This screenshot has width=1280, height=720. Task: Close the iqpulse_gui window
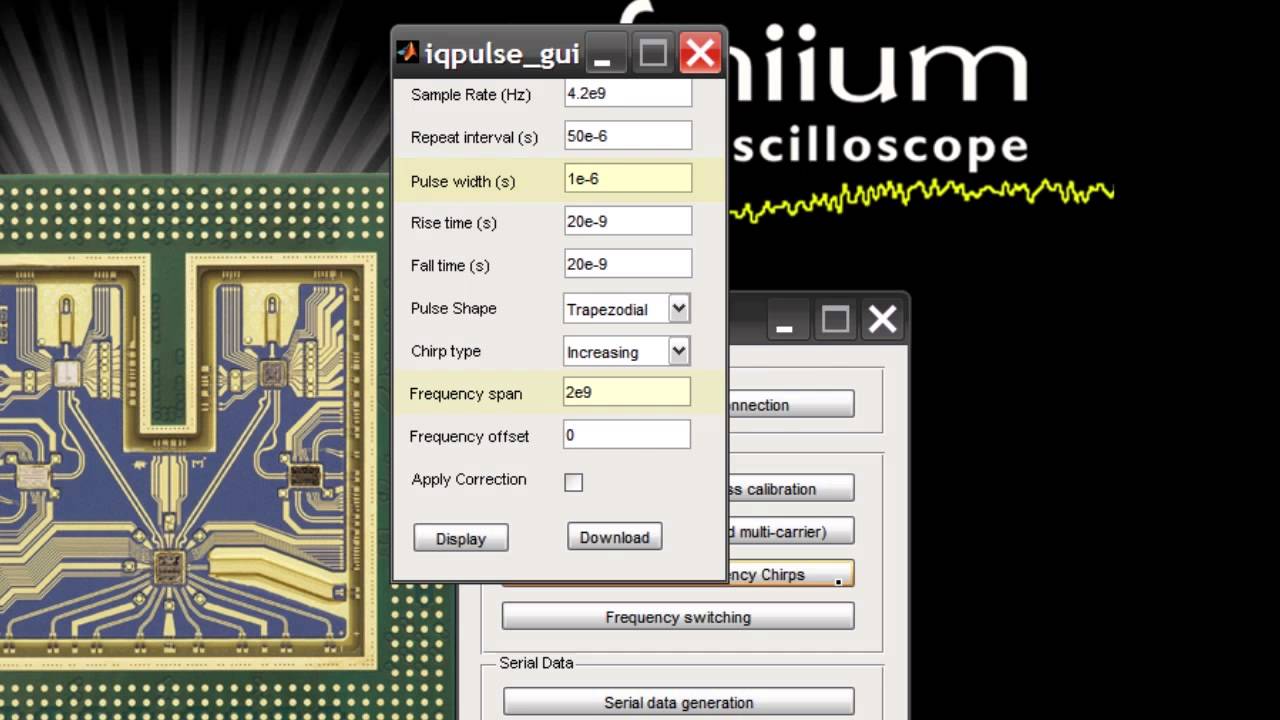click(x=700, y=53)
